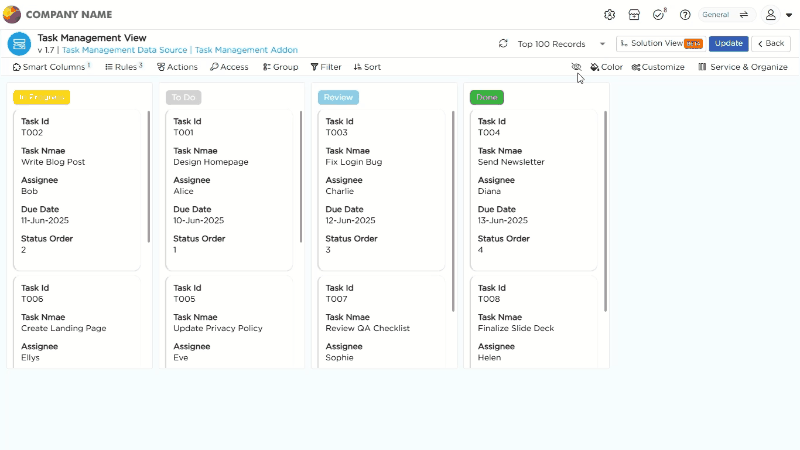Open the user profile dropdown
Screen dimensions: 800x450
775,15
